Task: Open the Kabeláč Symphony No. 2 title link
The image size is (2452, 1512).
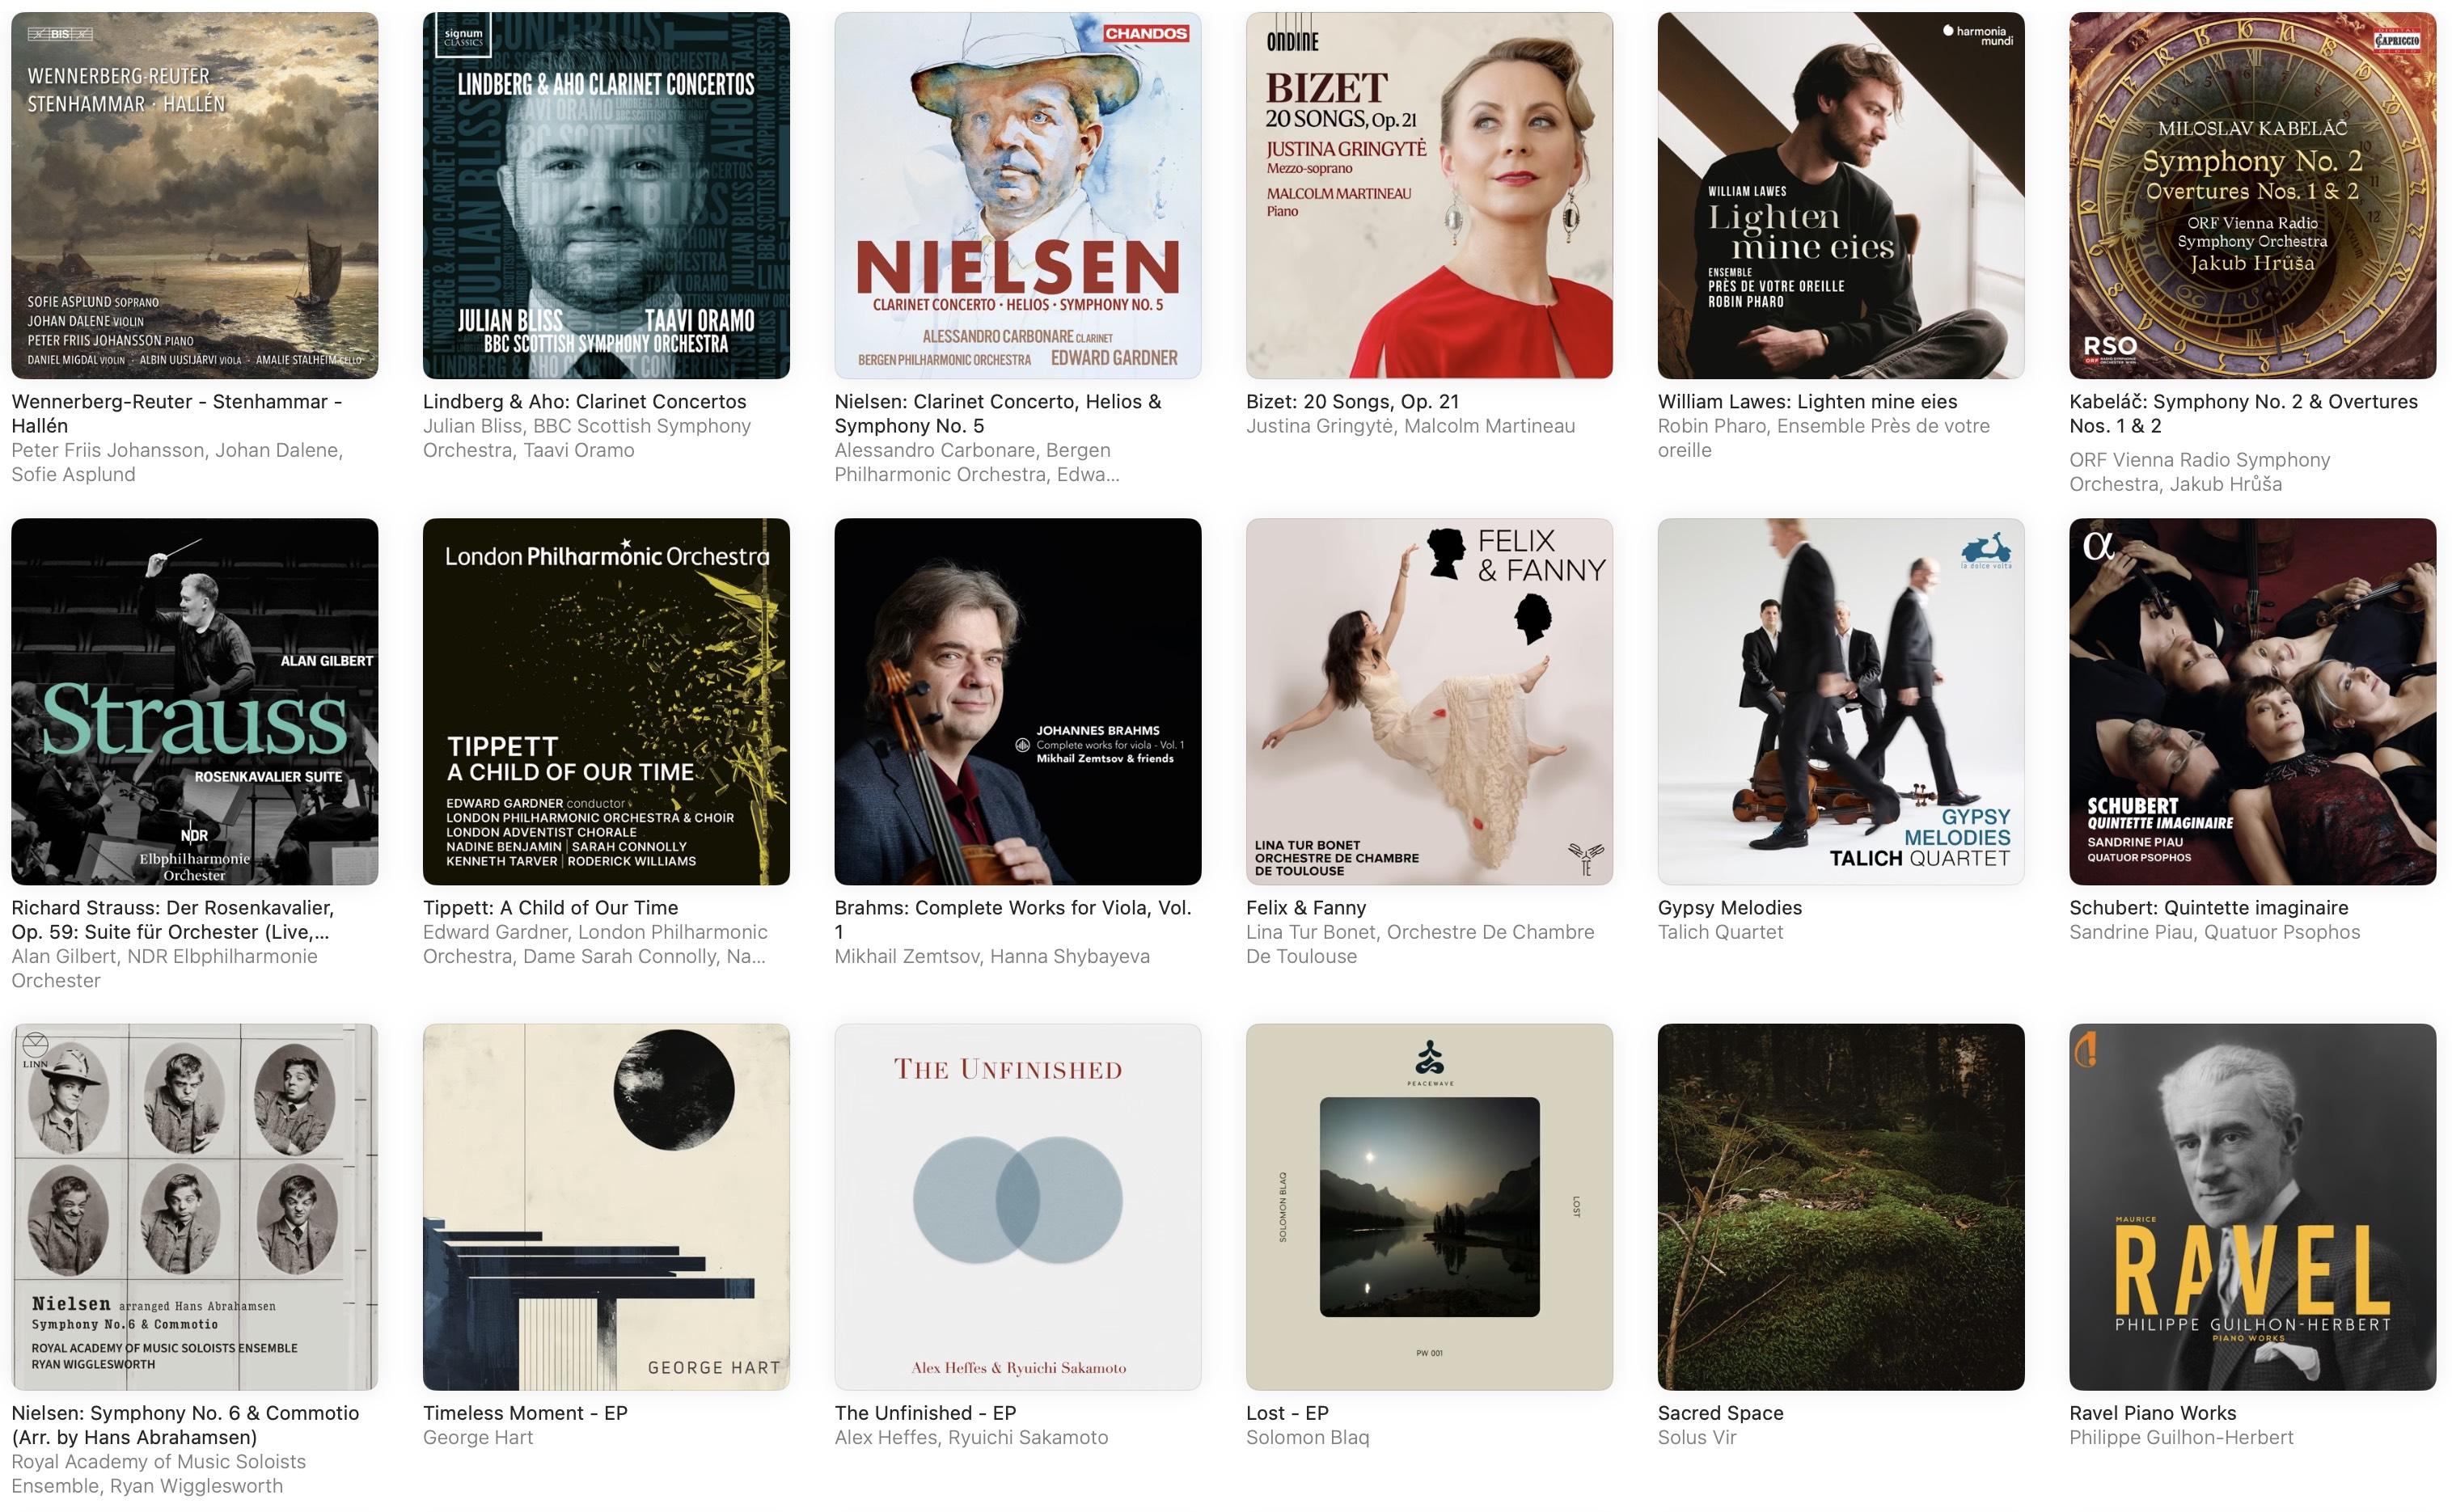Action: [x=2243, y=413]
